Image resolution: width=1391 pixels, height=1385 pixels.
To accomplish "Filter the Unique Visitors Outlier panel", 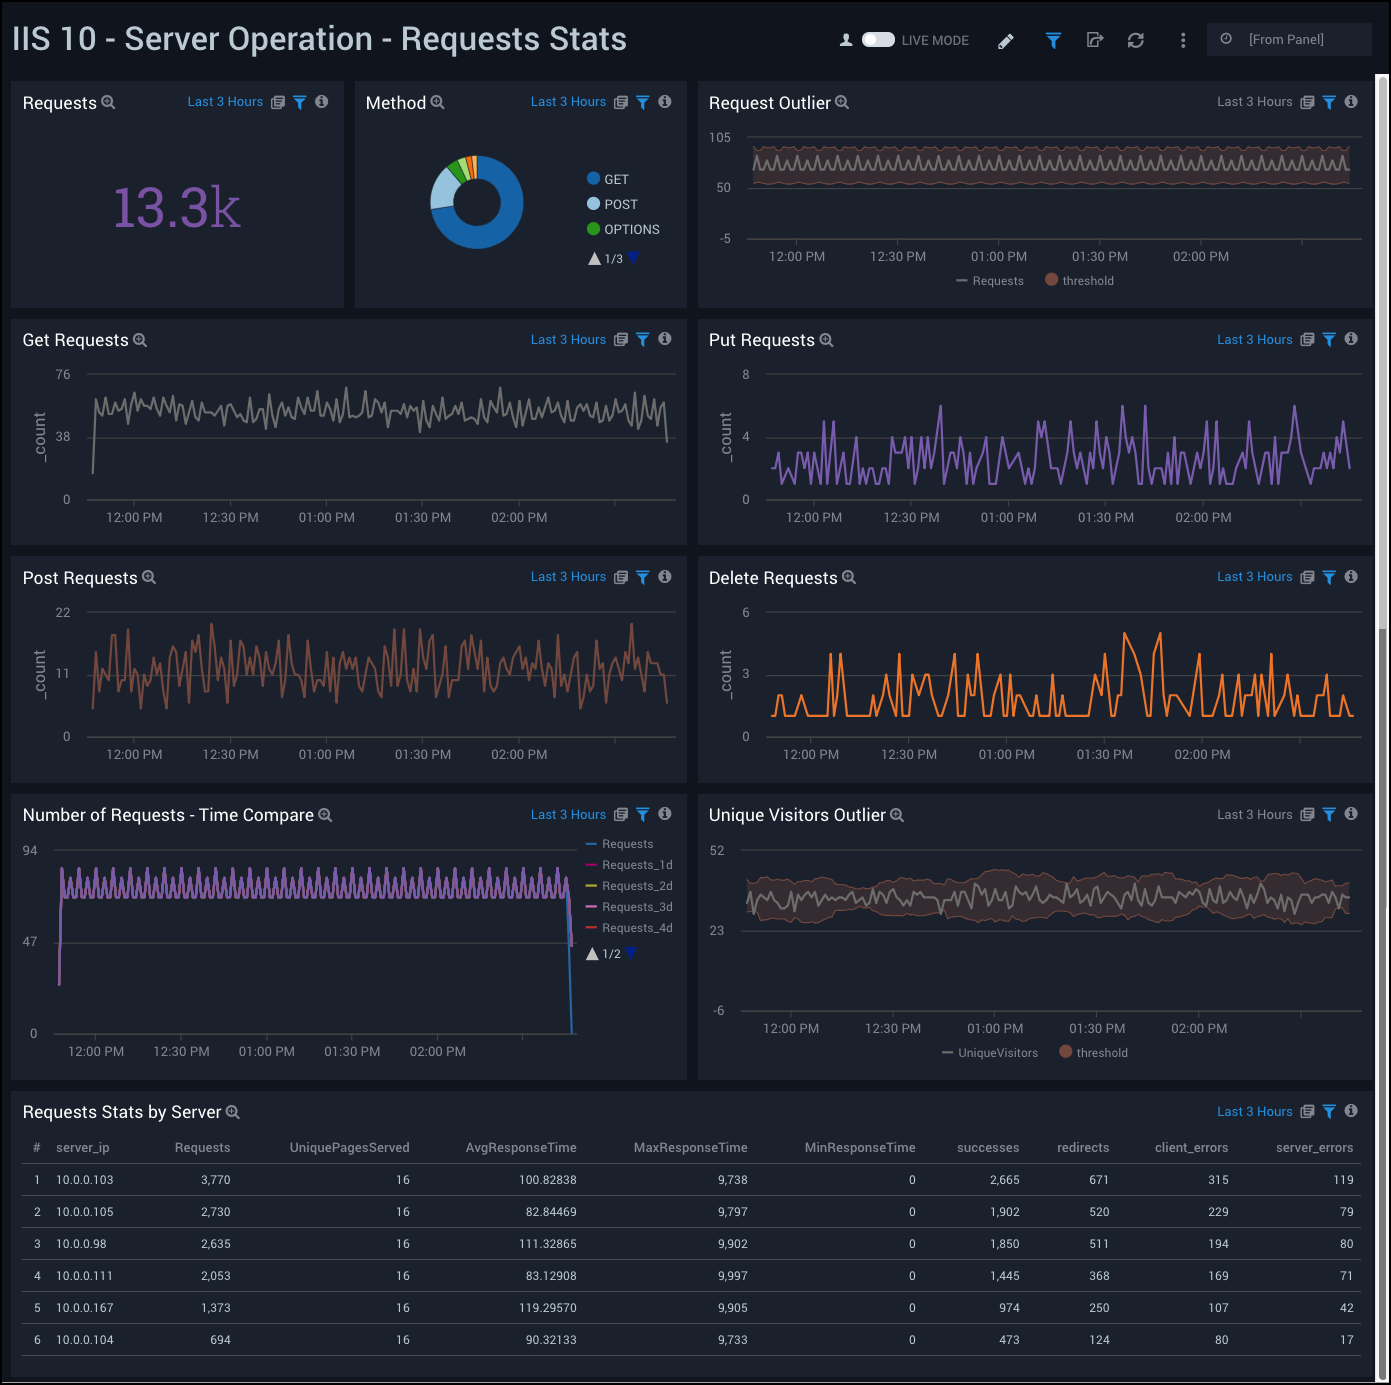I will point(1329,815).
